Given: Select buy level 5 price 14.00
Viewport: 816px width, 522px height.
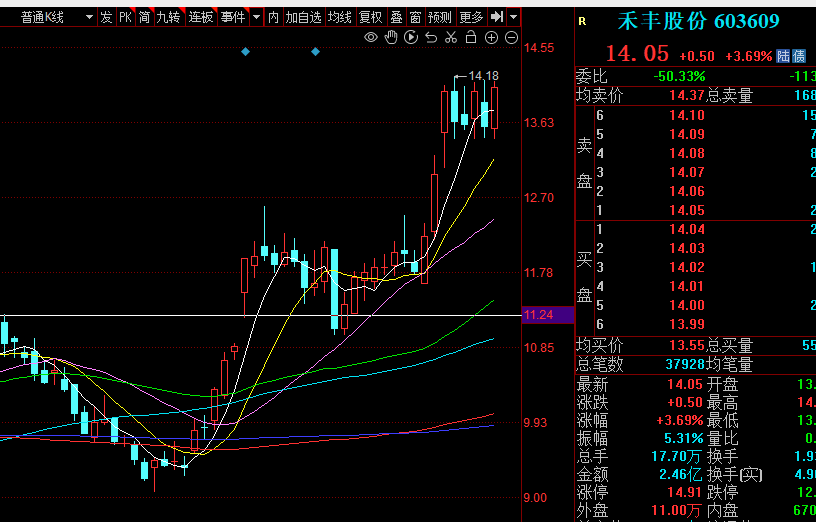Looking at the screenshot, I should click(687, 305).
